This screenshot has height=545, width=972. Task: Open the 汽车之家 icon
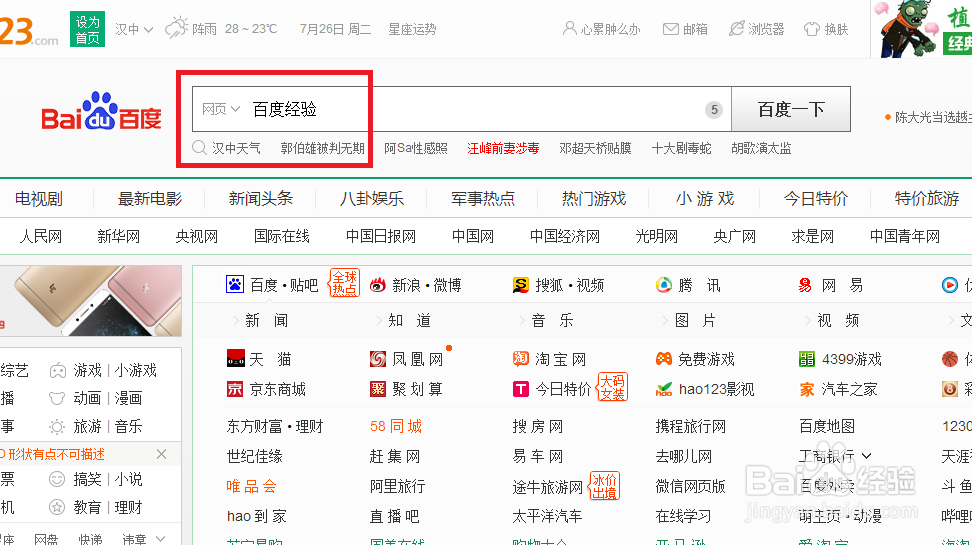[x=806, y=389]
